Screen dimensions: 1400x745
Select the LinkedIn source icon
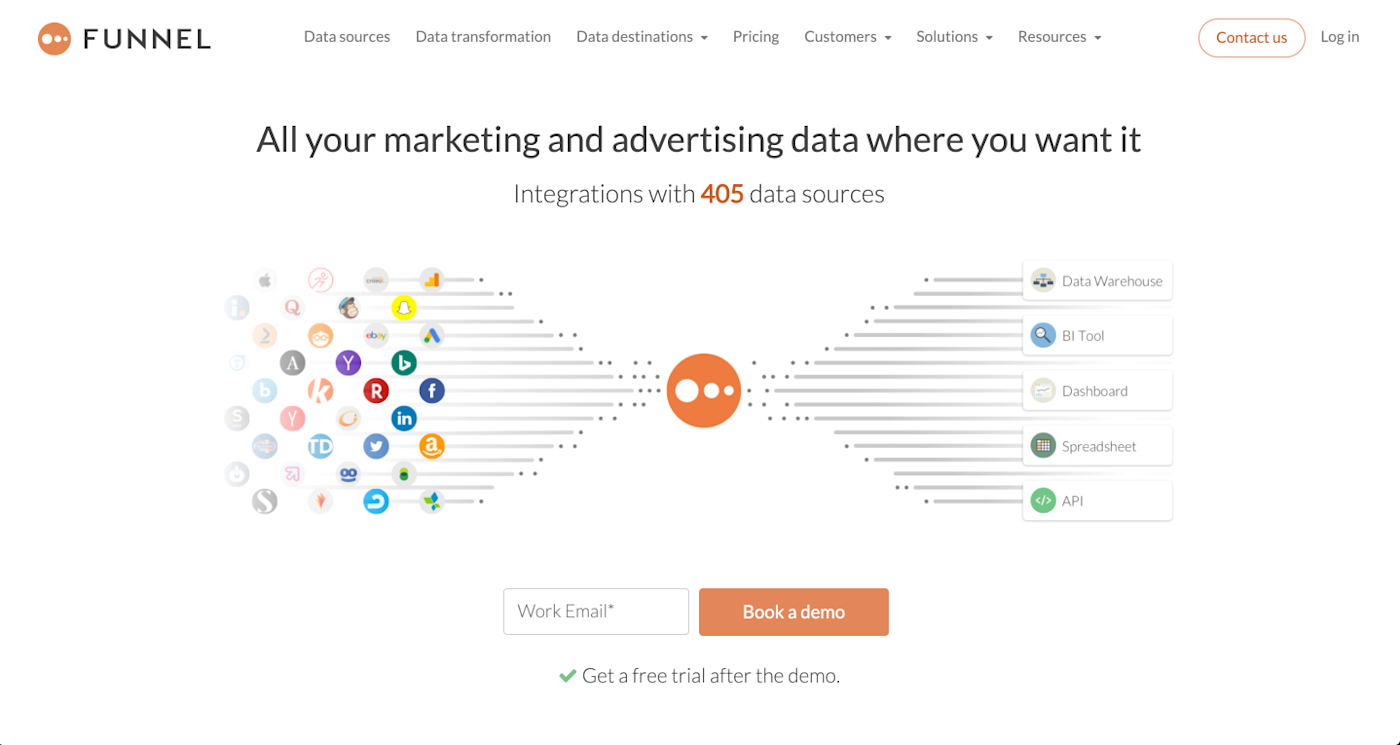click(x=403, y=418)
